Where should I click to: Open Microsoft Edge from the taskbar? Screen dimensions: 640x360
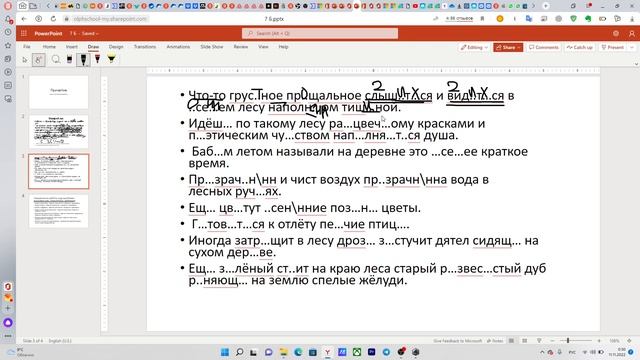point(298,352)
